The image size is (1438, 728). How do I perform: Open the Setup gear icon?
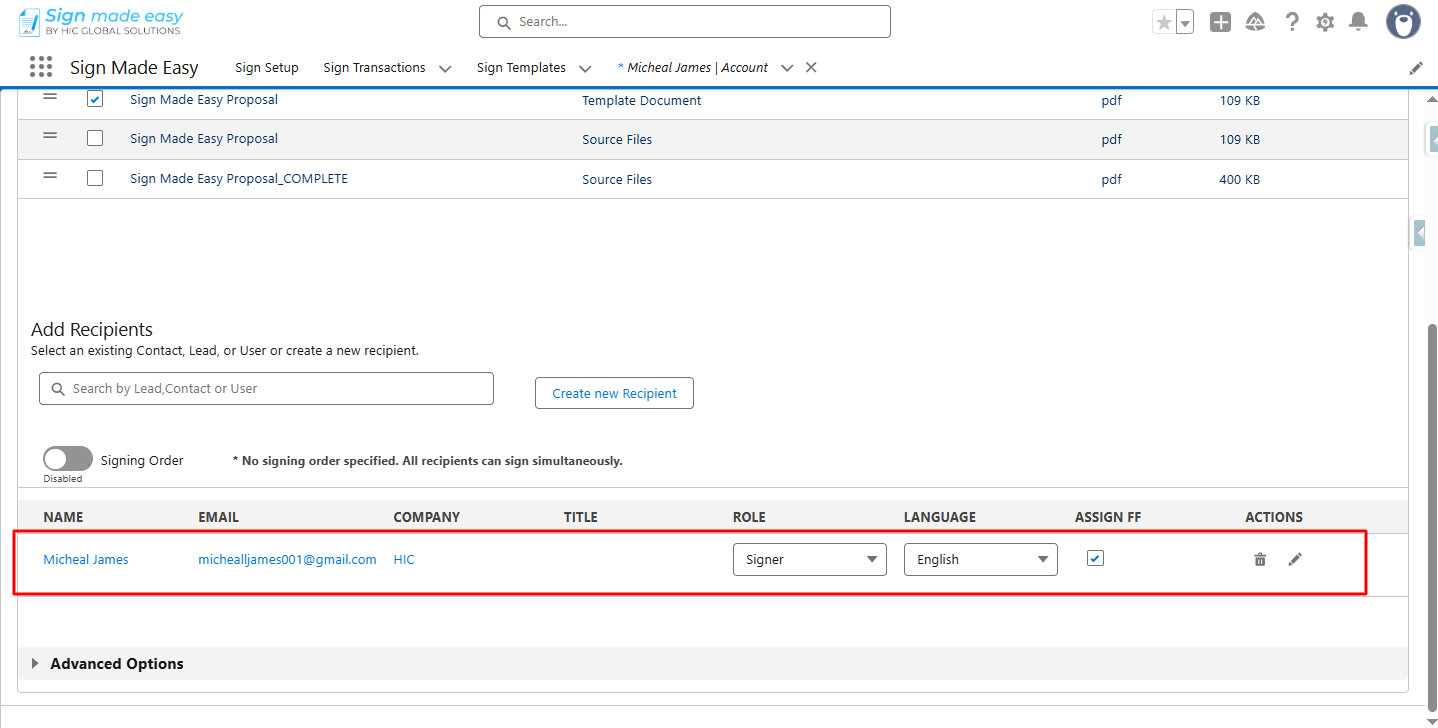pyautogui.click(x=1325, y=22)
